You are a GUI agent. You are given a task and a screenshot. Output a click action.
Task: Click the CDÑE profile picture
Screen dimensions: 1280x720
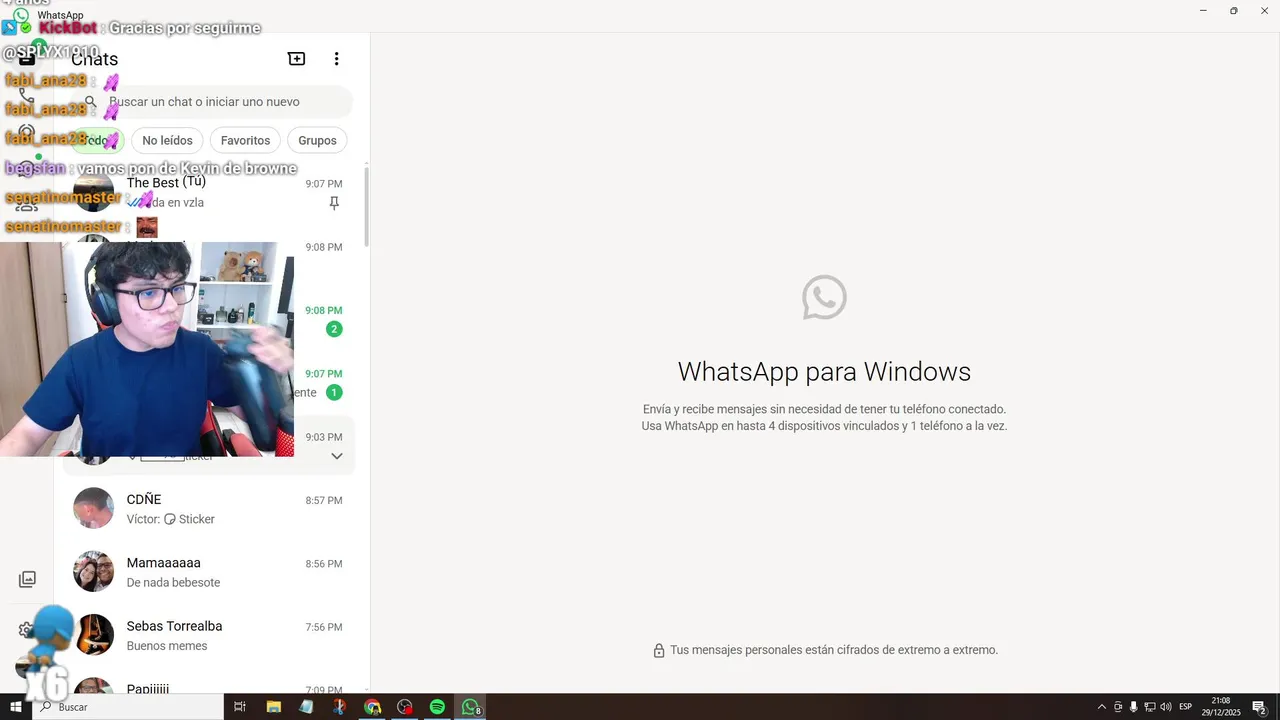click(94, 508)
